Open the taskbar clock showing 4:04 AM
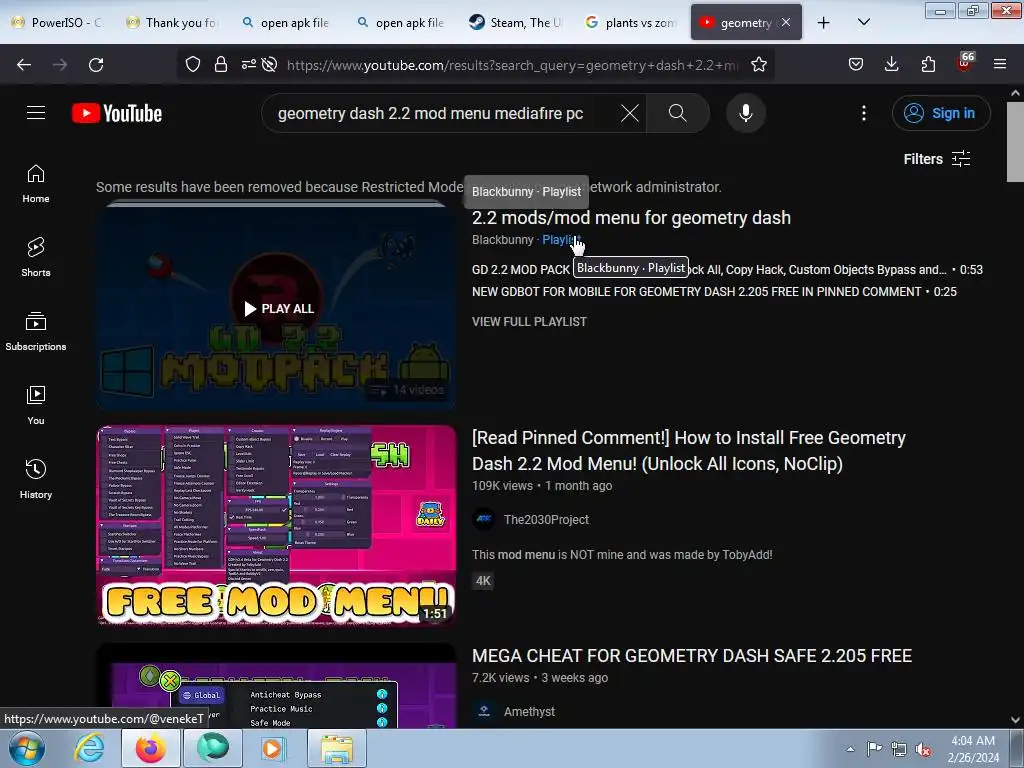The image size is (1024, 768). pos(973,749)
